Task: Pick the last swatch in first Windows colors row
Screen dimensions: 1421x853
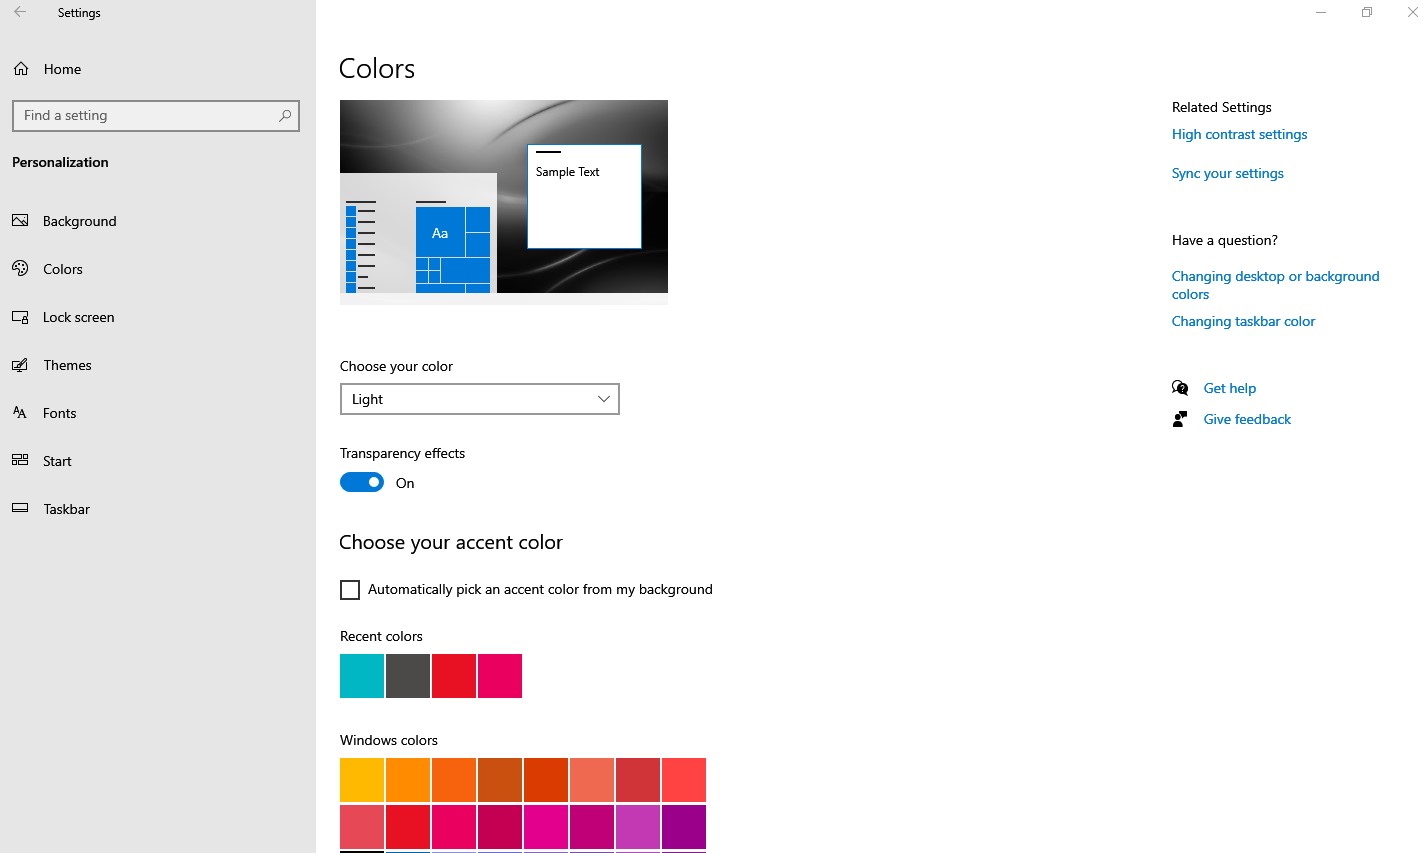Action: (x=684, y=780)
